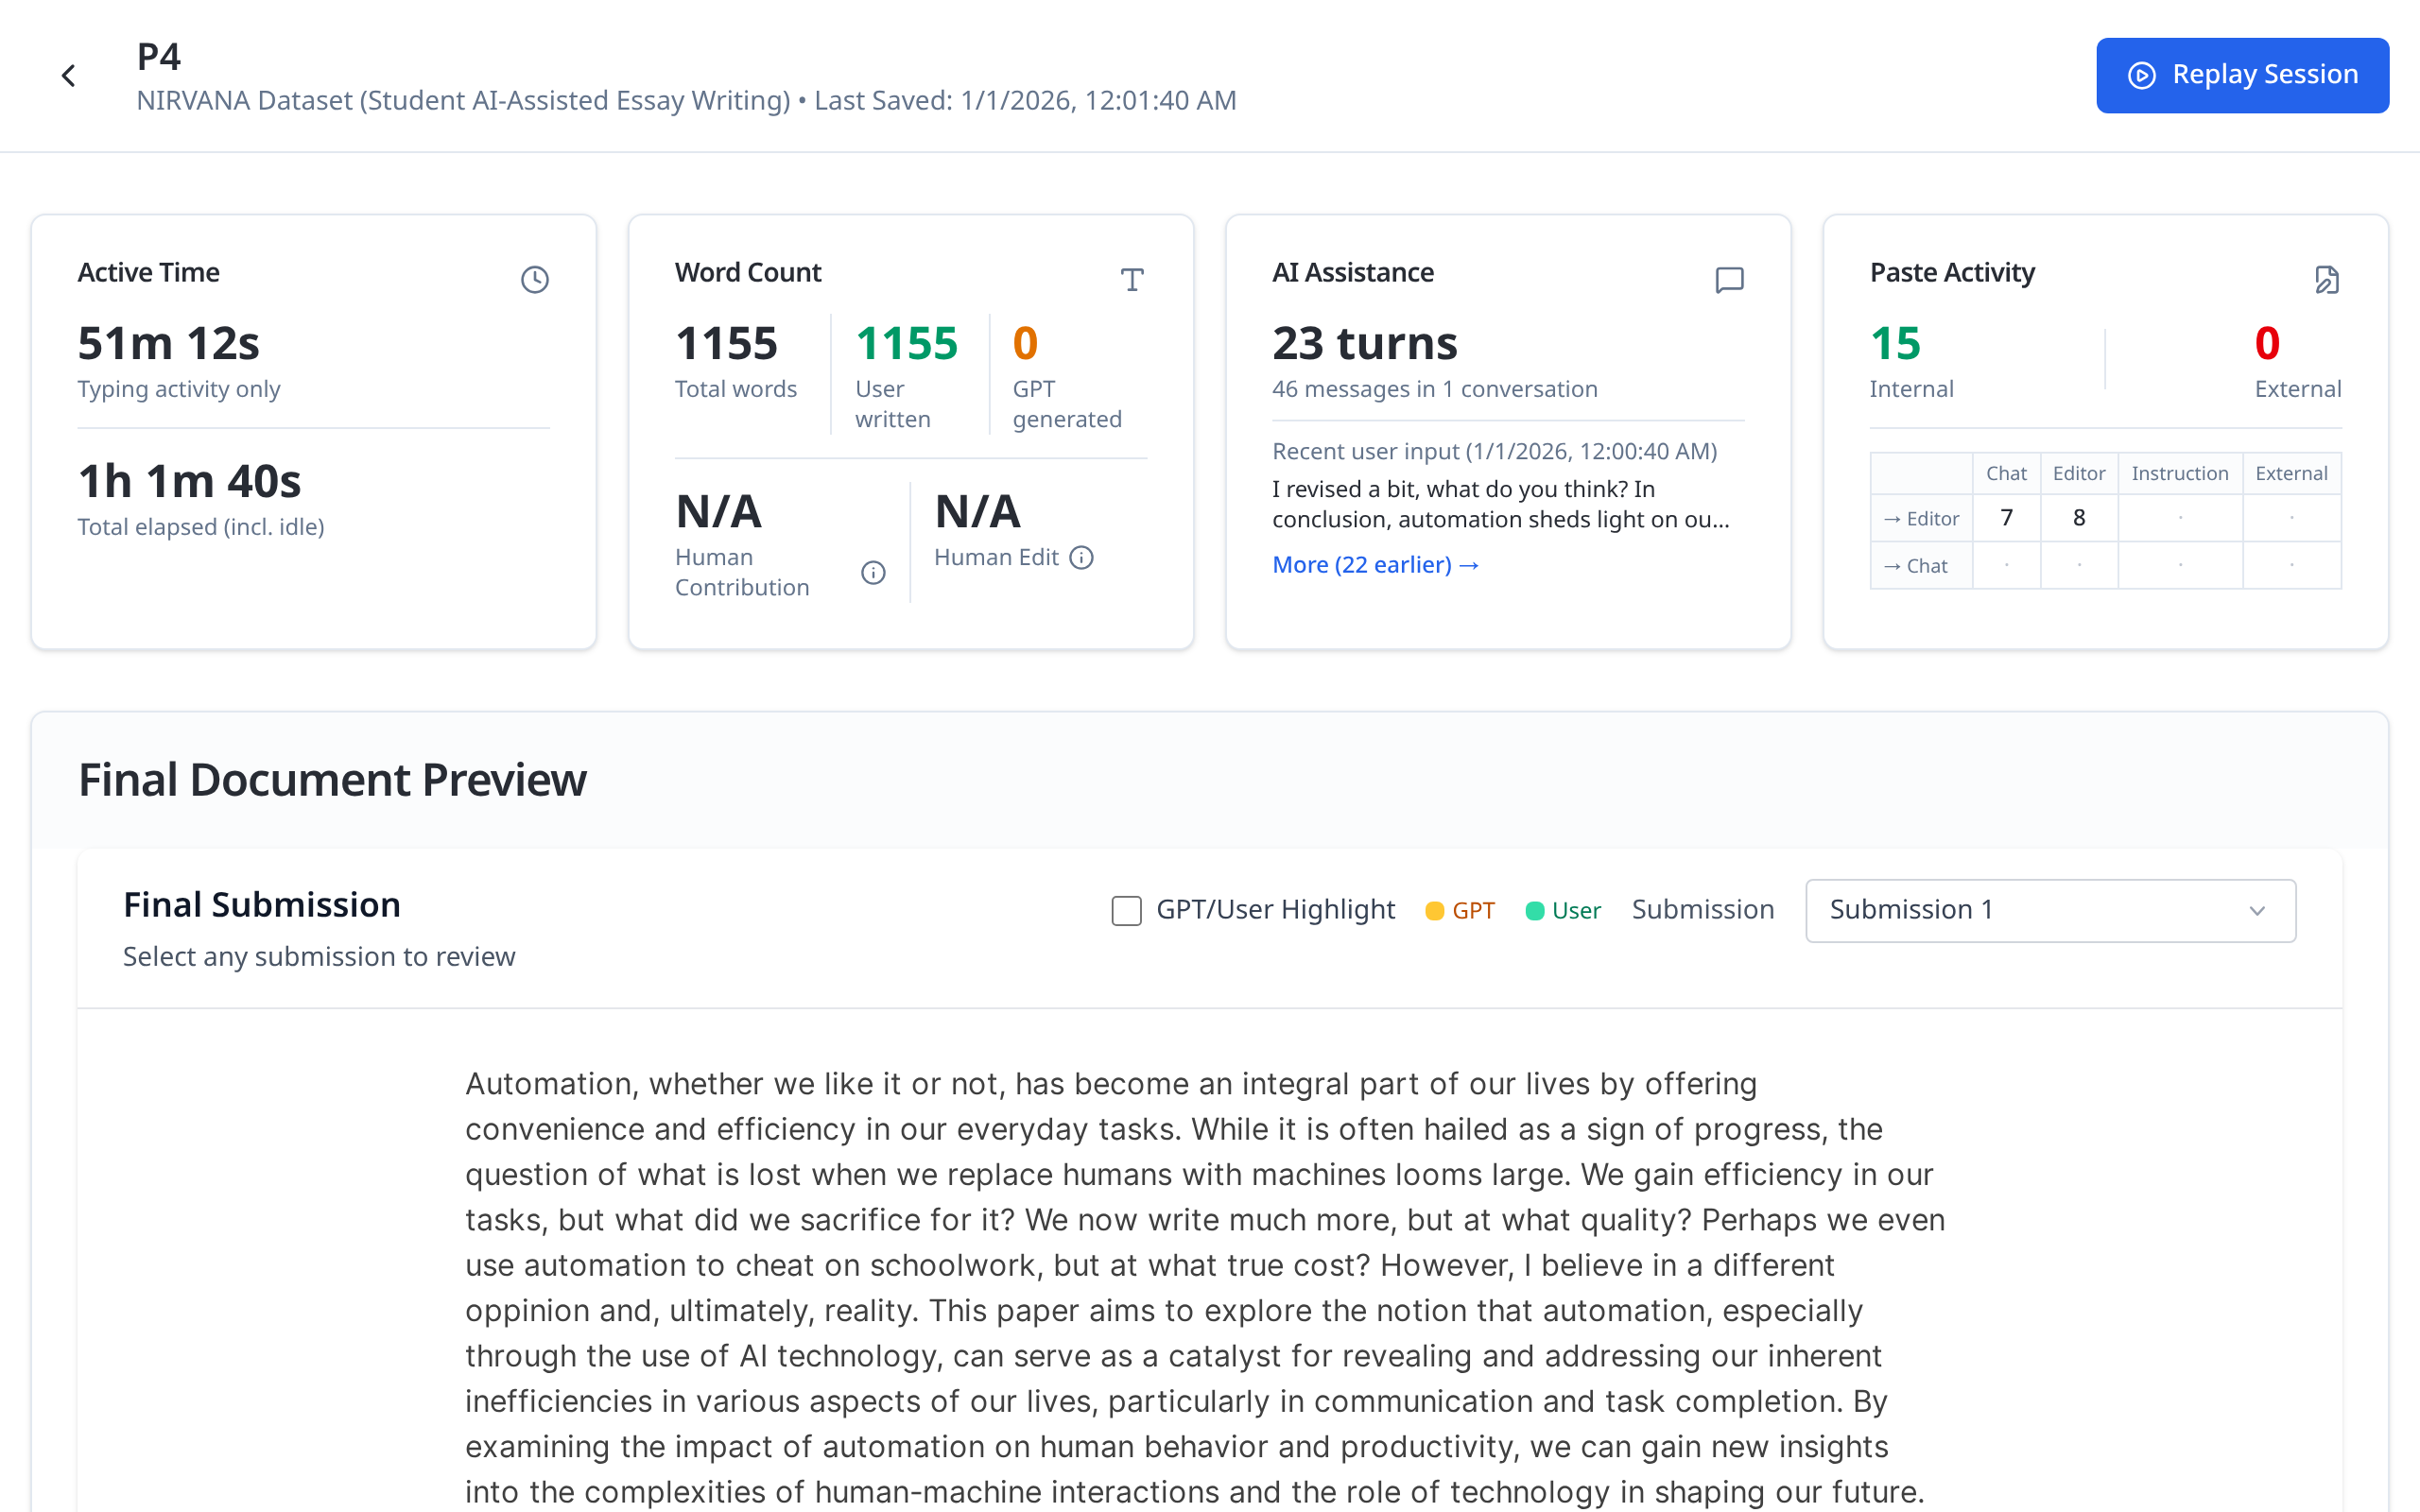Image resolution: width=2420 pixels, height=1512 pixels.
Task: Click the essay text starting 'Automation, whether we like'
Action: pyautogui.click(x=1204, y=1287)
